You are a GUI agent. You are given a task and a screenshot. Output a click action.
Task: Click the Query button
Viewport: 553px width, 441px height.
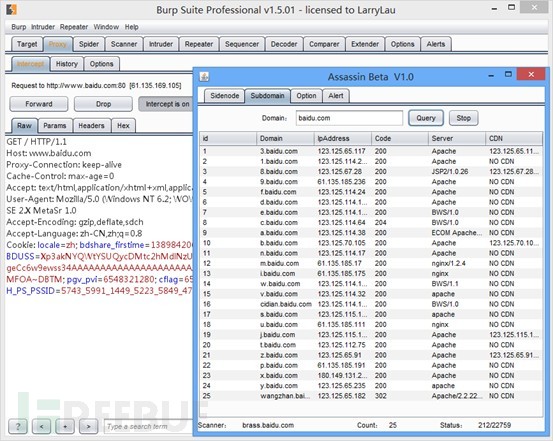pos(426,118)
